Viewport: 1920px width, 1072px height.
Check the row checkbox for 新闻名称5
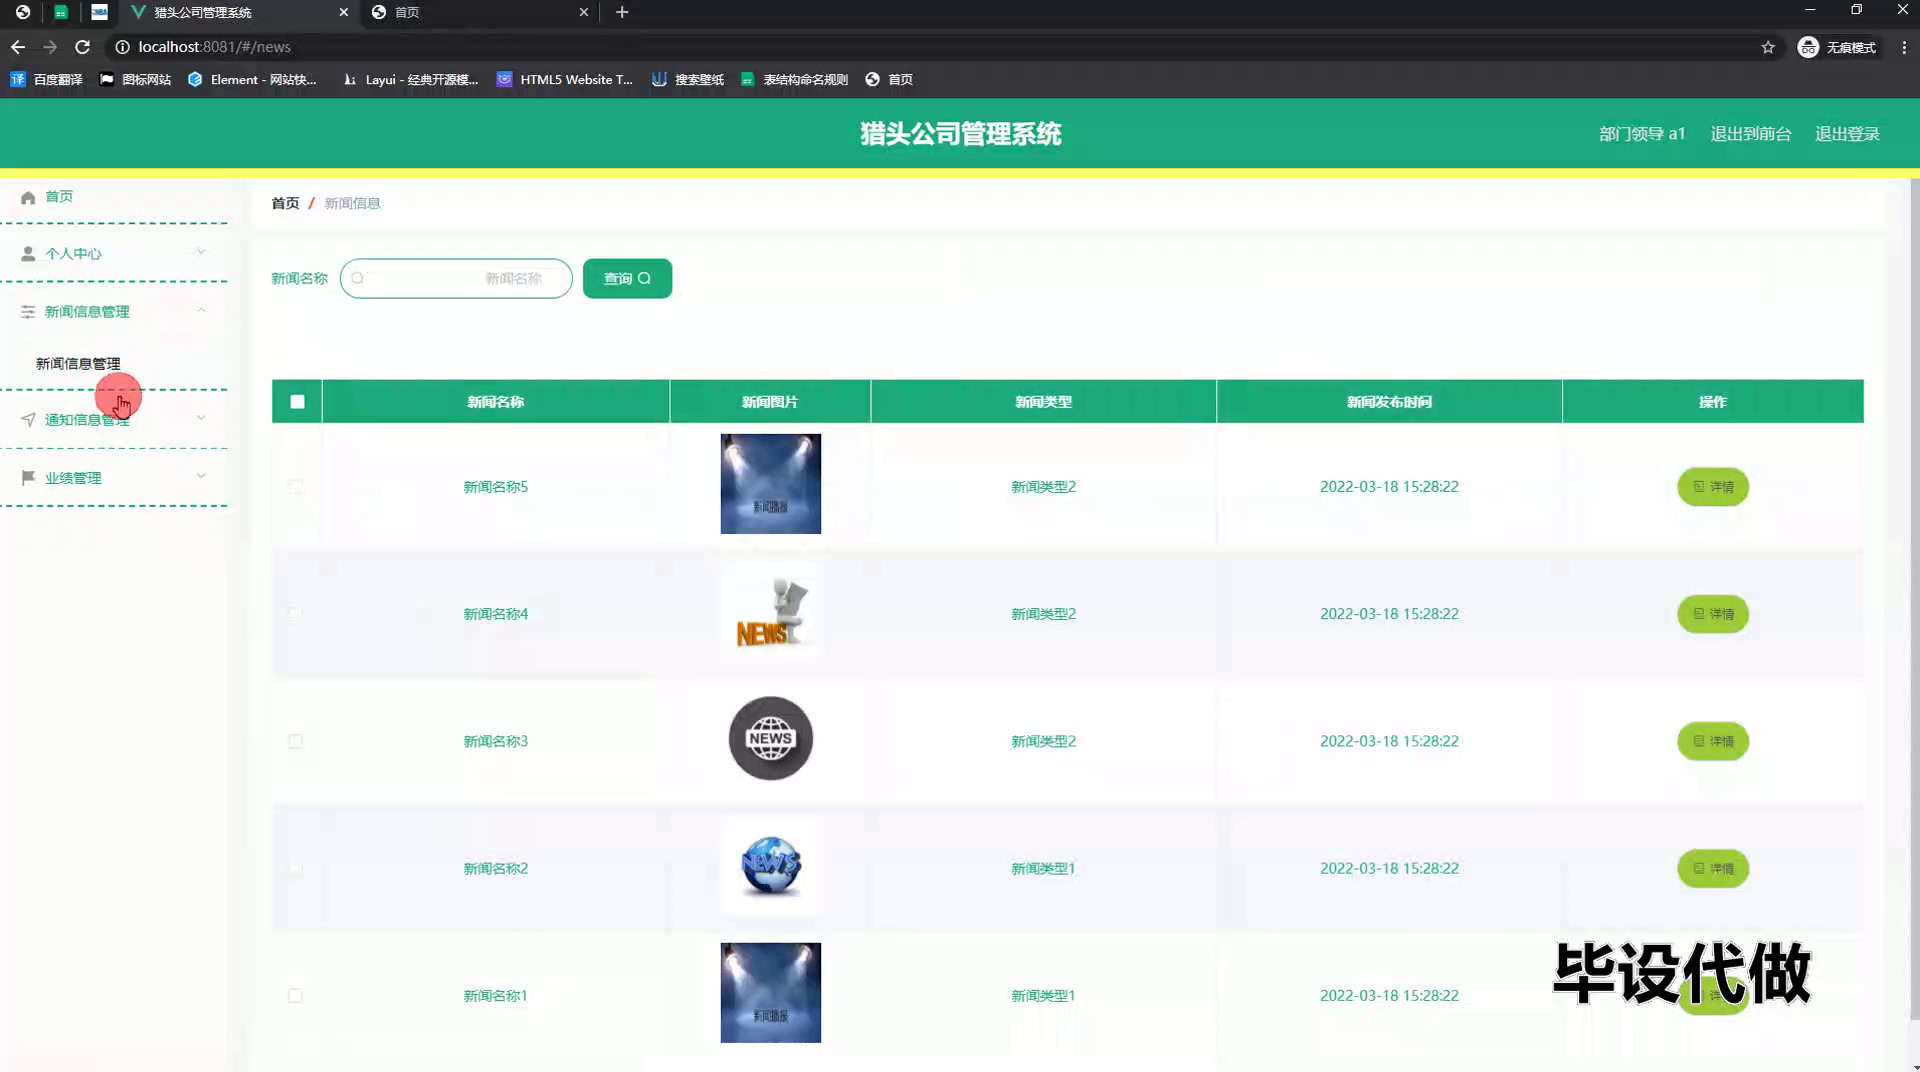tap(295, 487)
